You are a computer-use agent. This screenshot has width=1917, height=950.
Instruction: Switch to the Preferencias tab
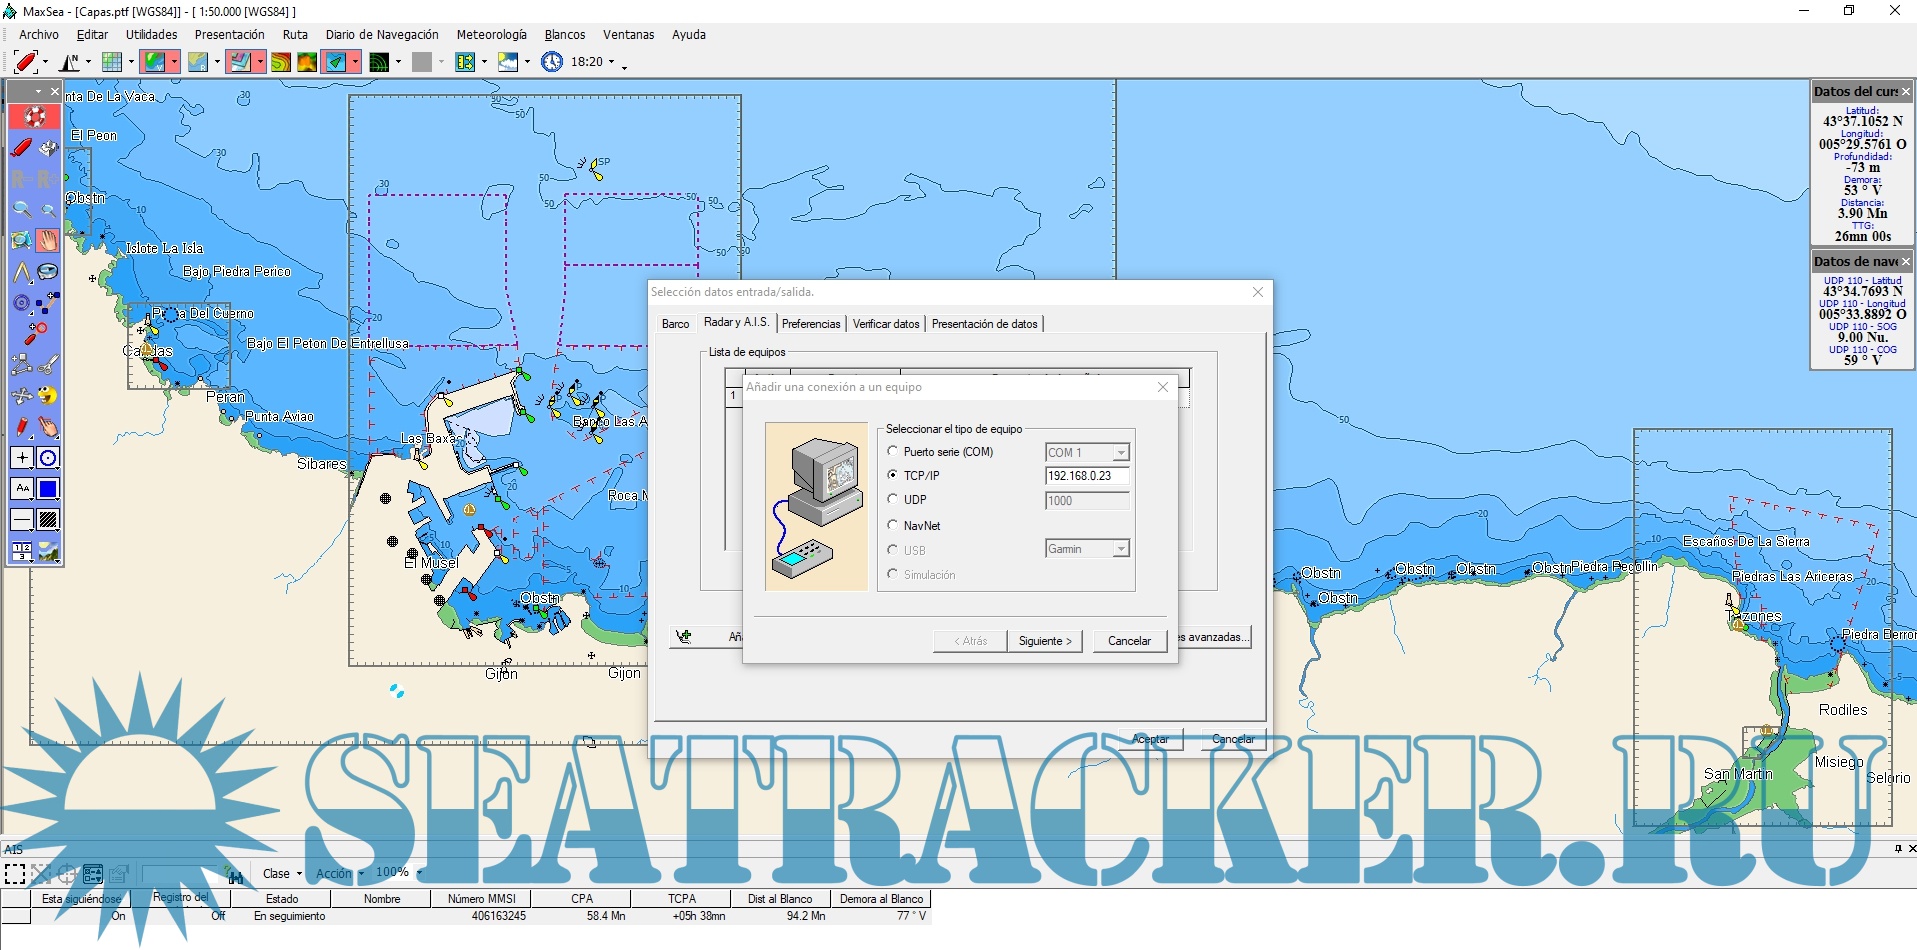coord(810,324)
